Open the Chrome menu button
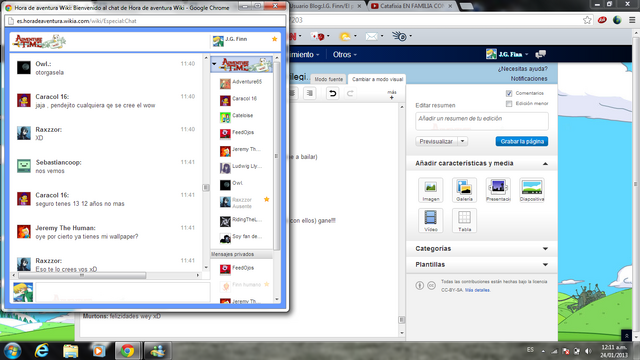The height and width of the screenshot is (360, 640). [632, 20]
